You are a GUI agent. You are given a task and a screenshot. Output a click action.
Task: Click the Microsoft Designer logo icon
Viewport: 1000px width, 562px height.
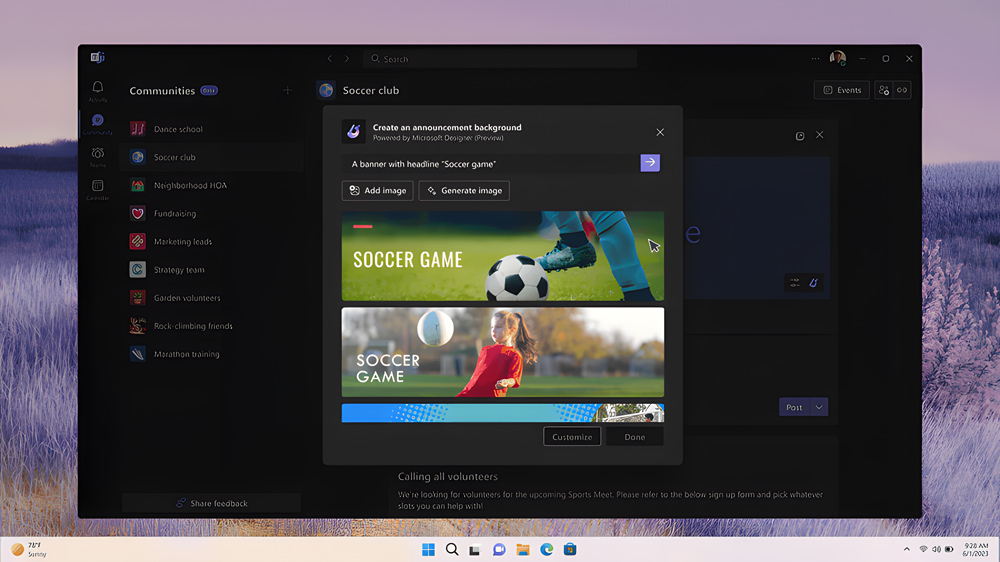click(x=353, y=131)
